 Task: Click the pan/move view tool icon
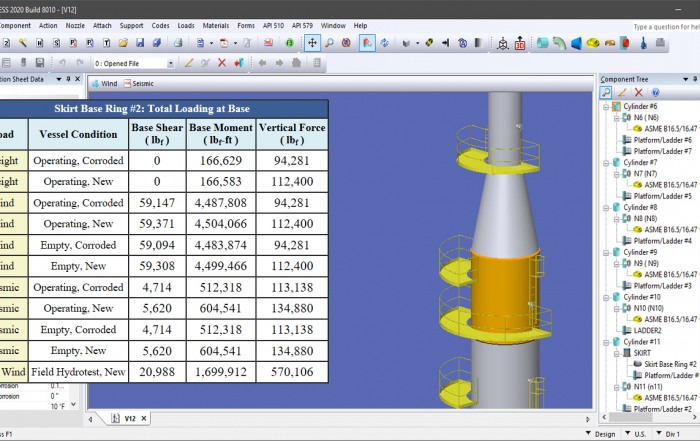coord(312,43)
